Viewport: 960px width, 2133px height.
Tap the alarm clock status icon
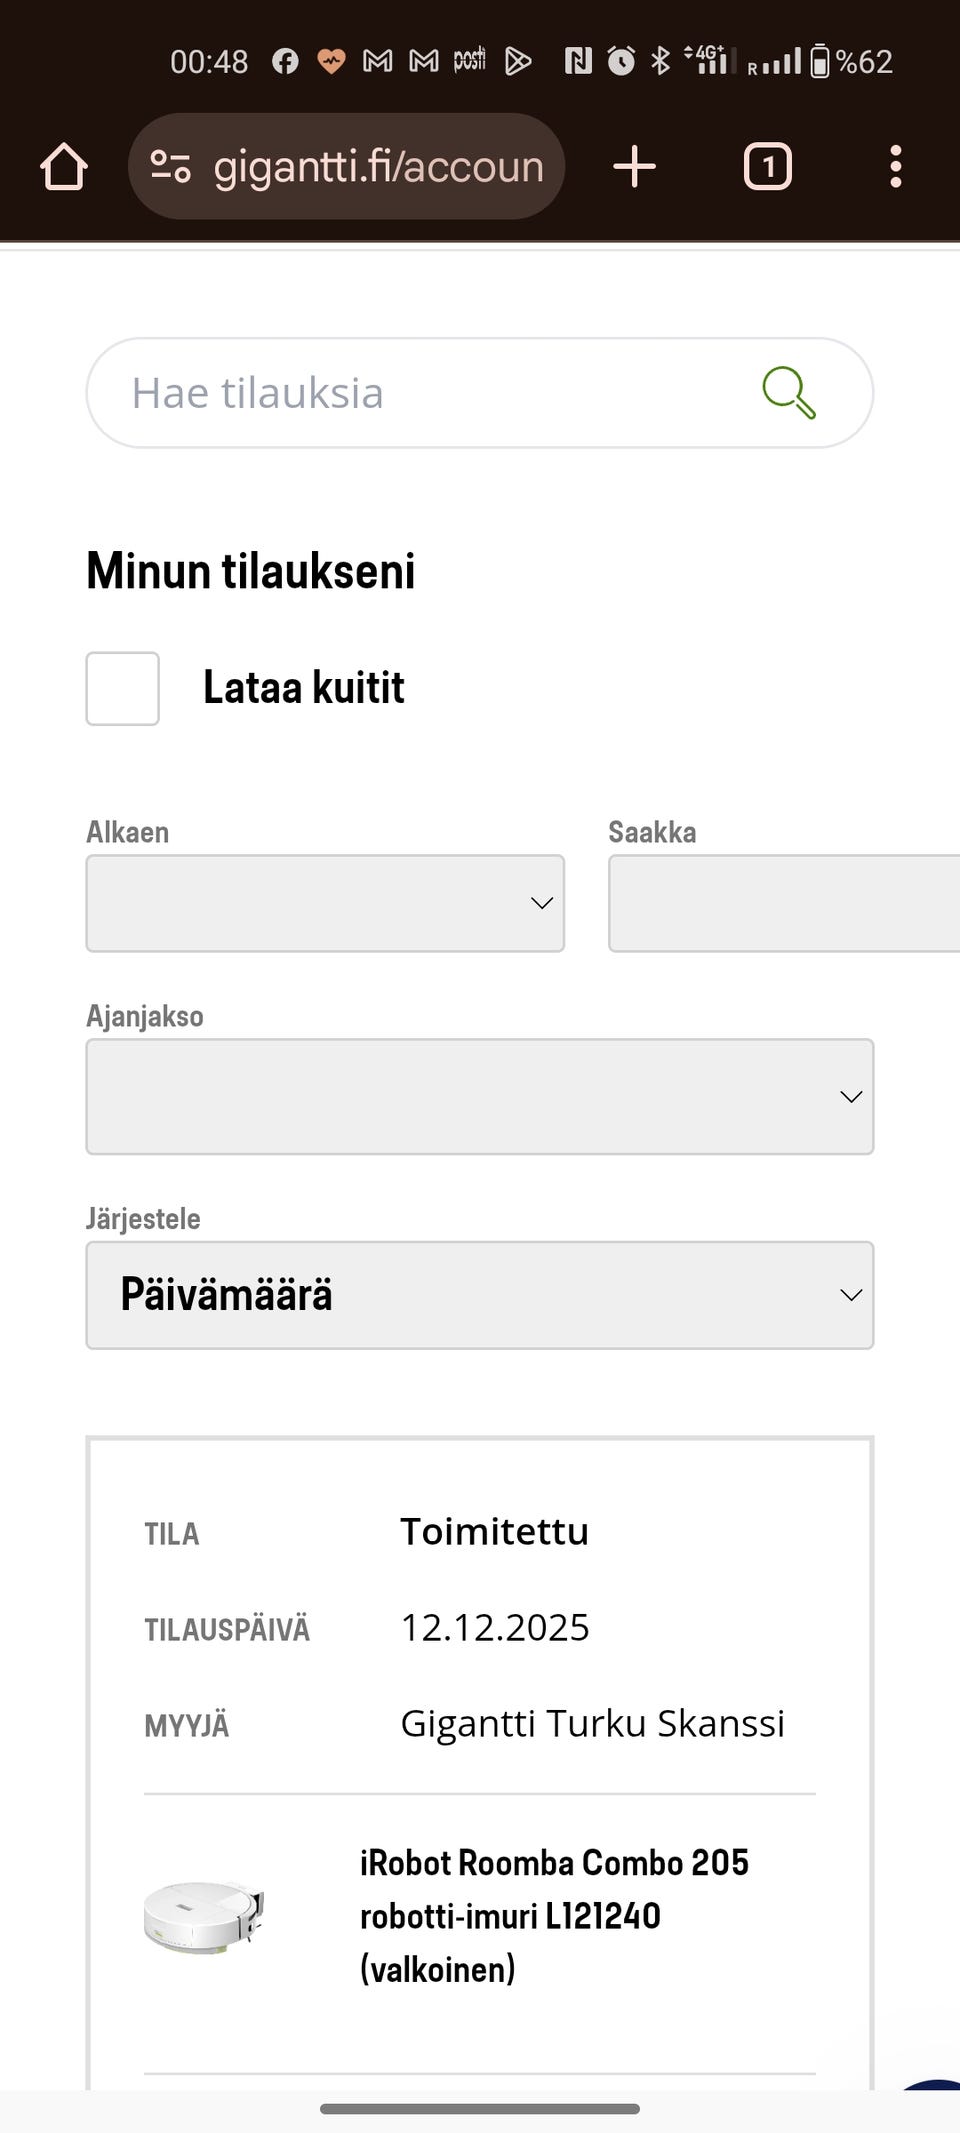pyautogui.click(x=619, y=60)
